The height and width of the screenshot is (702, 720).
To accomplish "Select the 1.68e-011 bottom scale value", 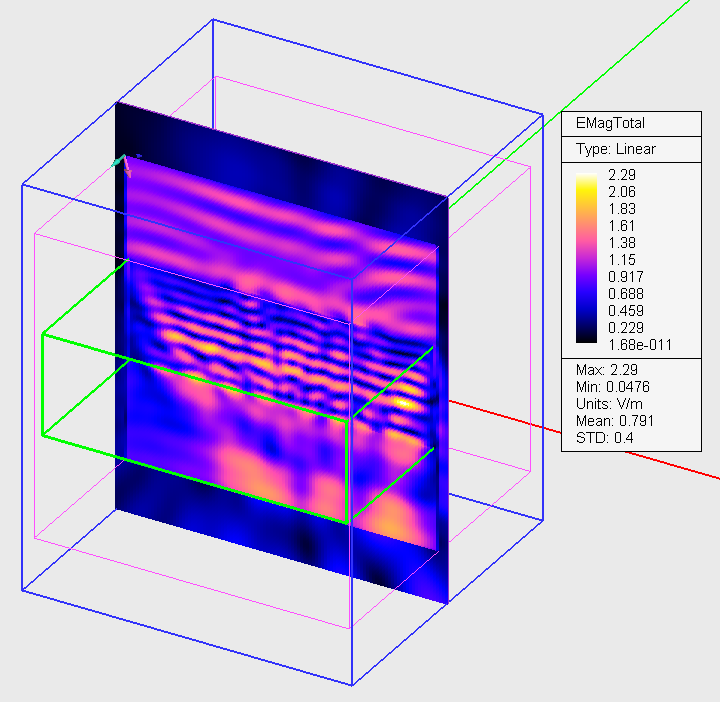I will 640,345.
